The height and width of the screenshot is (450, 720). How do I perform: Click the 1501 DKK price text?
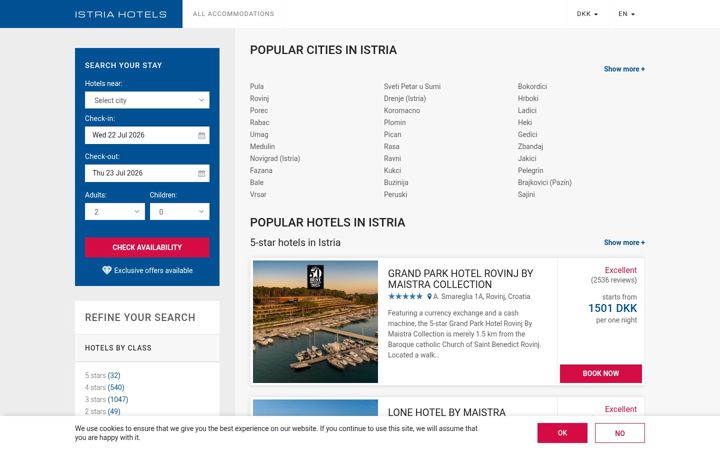pyautogui.click(x=613, y=308)
